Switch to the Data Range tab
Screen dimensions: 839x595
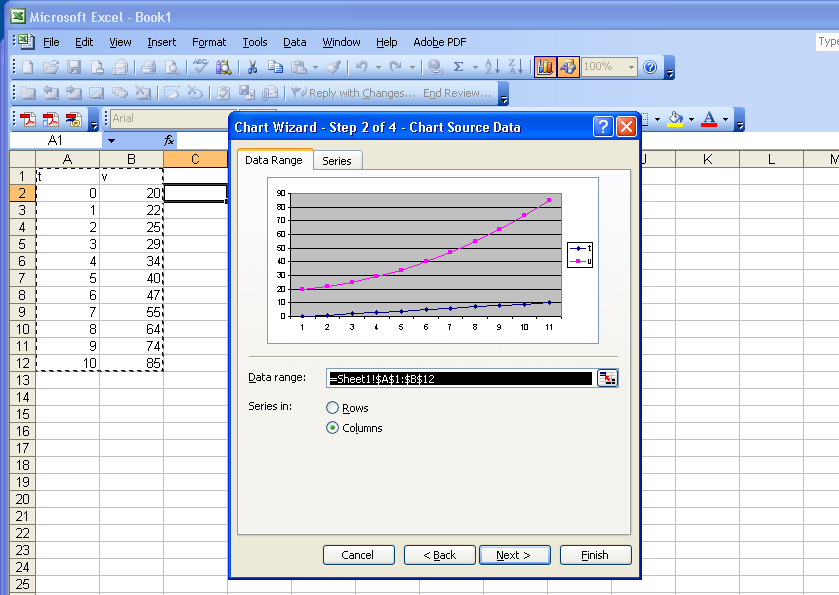pyautogui.click(x=274, y=159)
